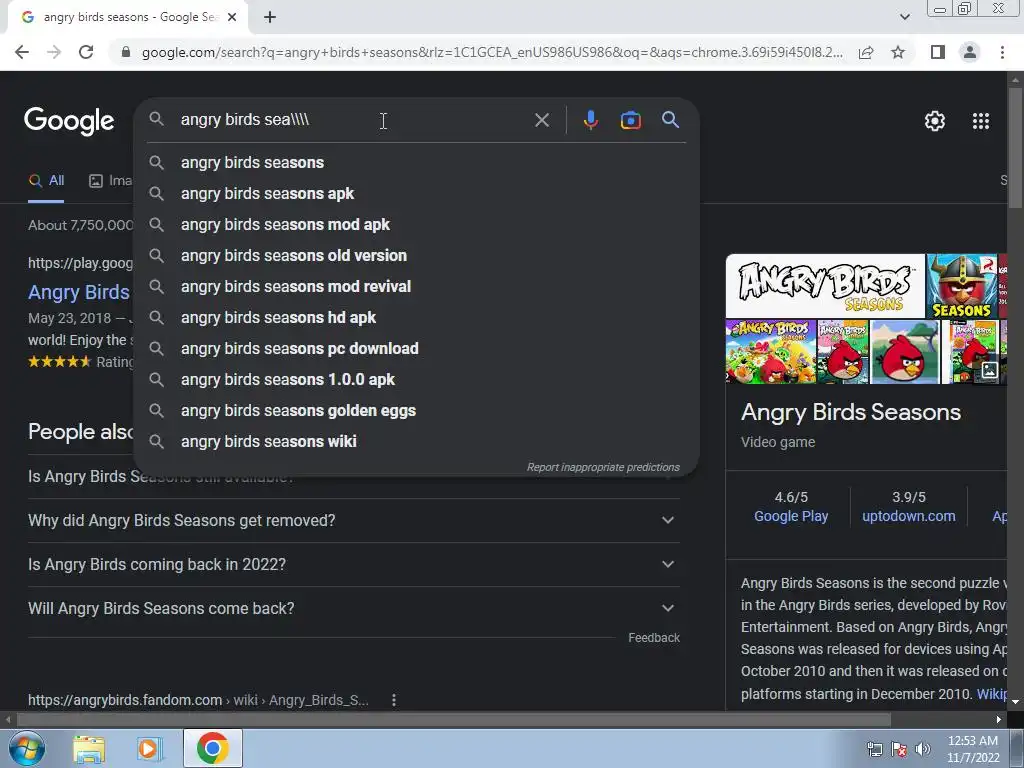This screenshot has height=768, width=1024.
Task: Start voice search with the microphone
Action: [590, 120]
